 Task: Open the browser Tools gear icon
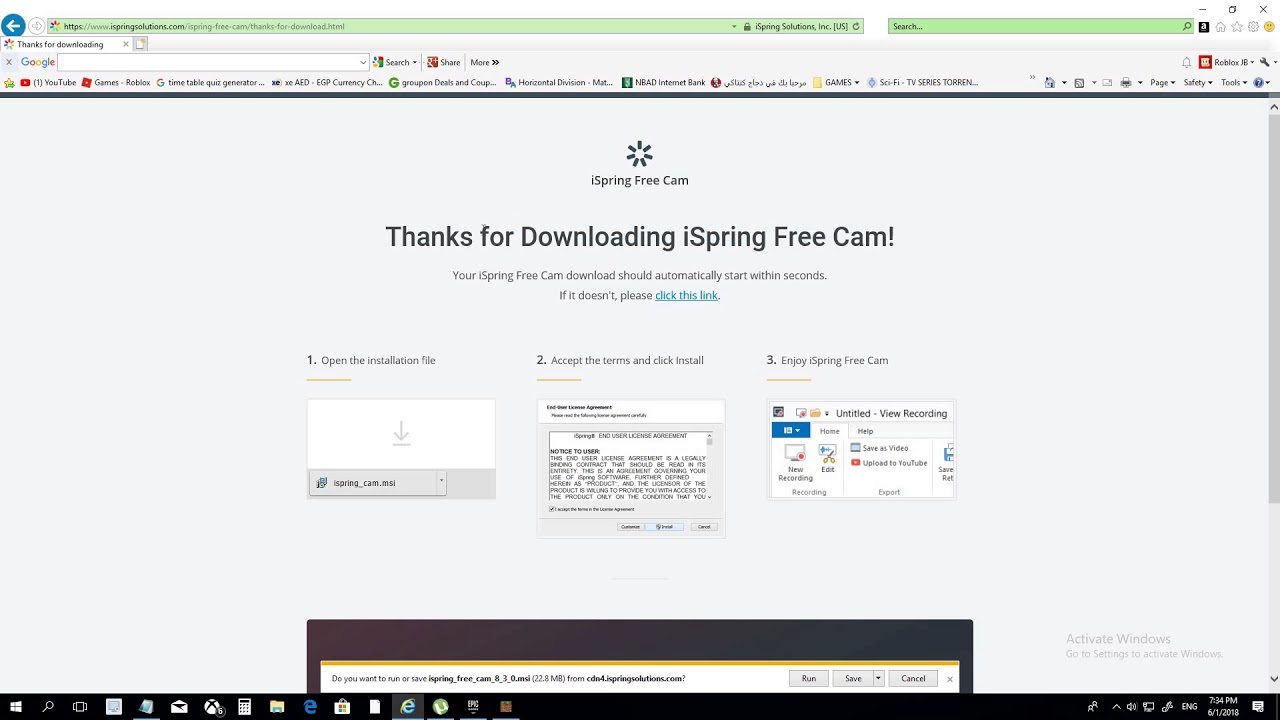point(1253,27)
